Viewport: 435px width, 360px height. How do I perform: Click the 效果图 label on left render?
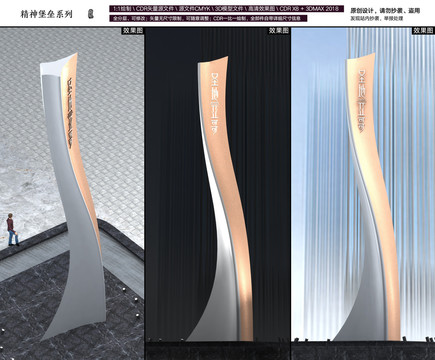pos(133,31)
